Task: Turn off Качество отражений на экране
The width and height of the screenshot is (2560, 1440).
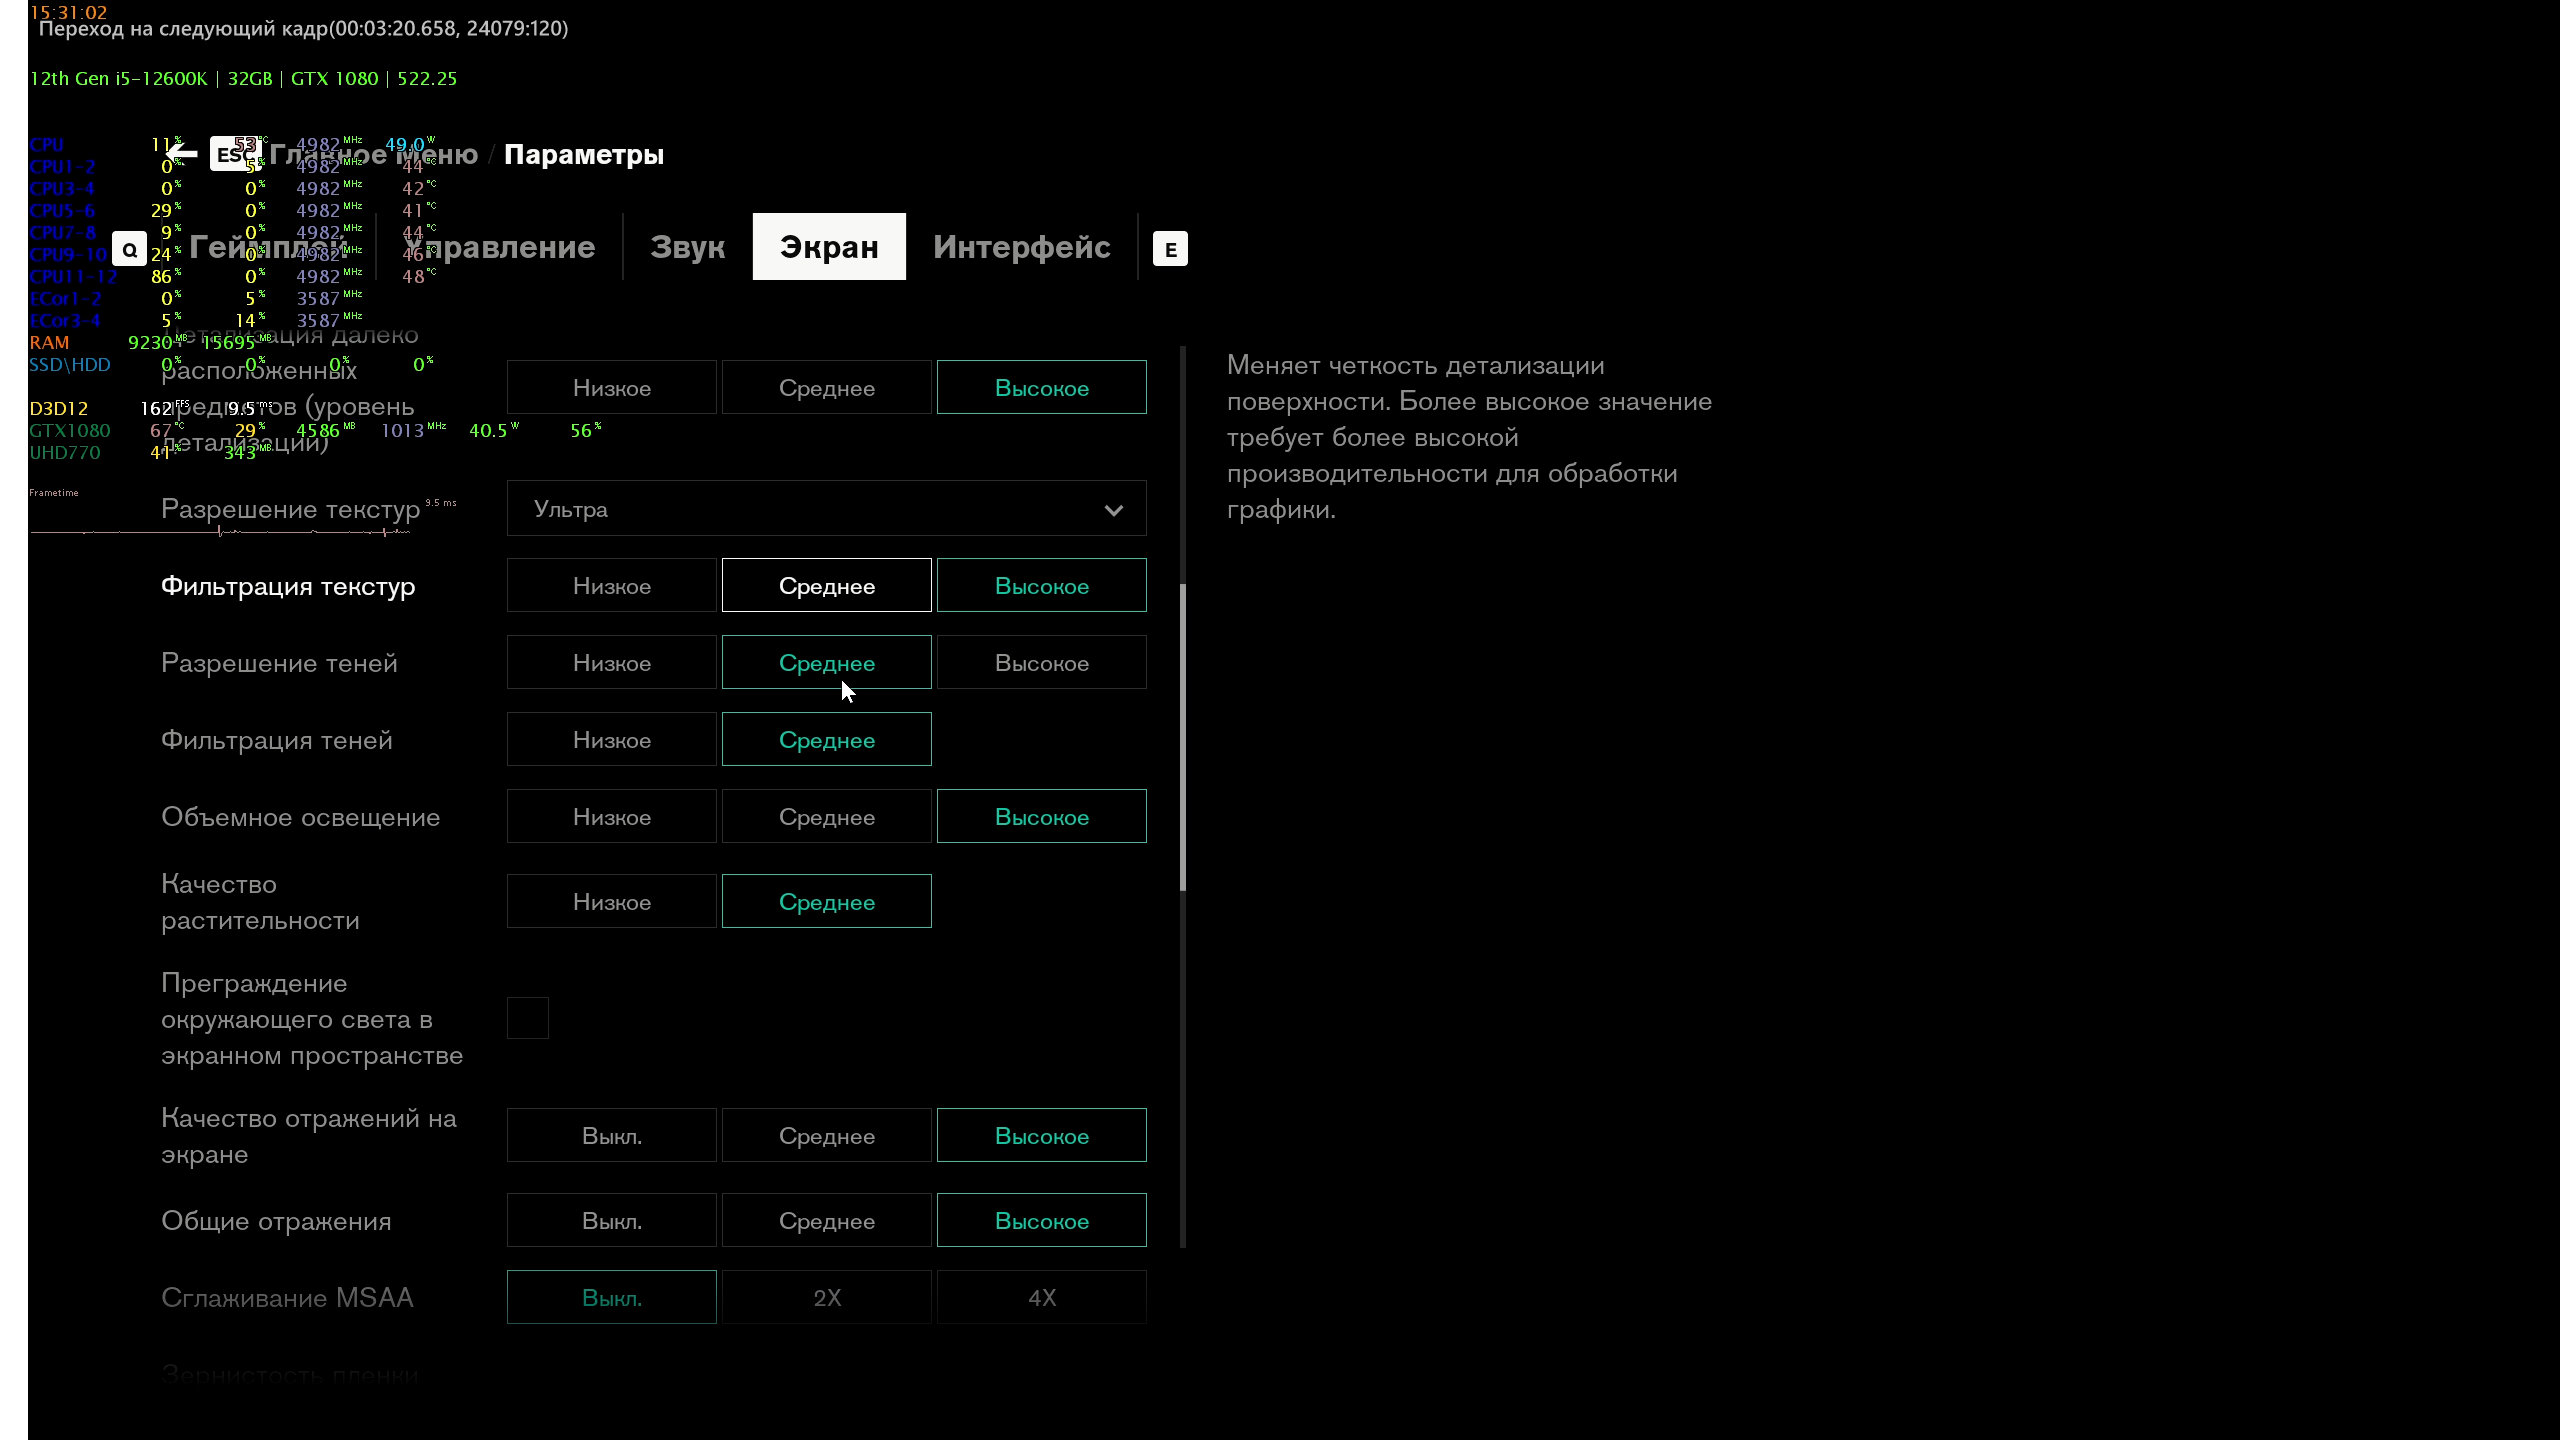Action: [x=611, y=1136]
